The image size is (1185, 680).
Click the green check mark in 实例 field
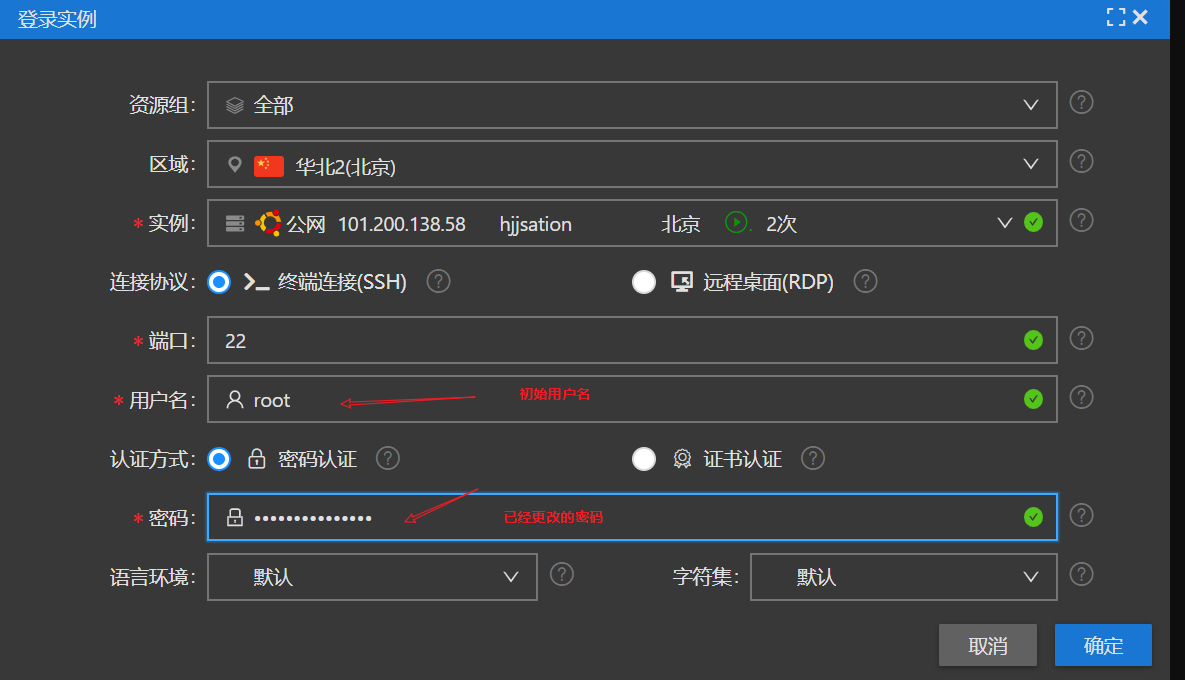pos(1033,222)
